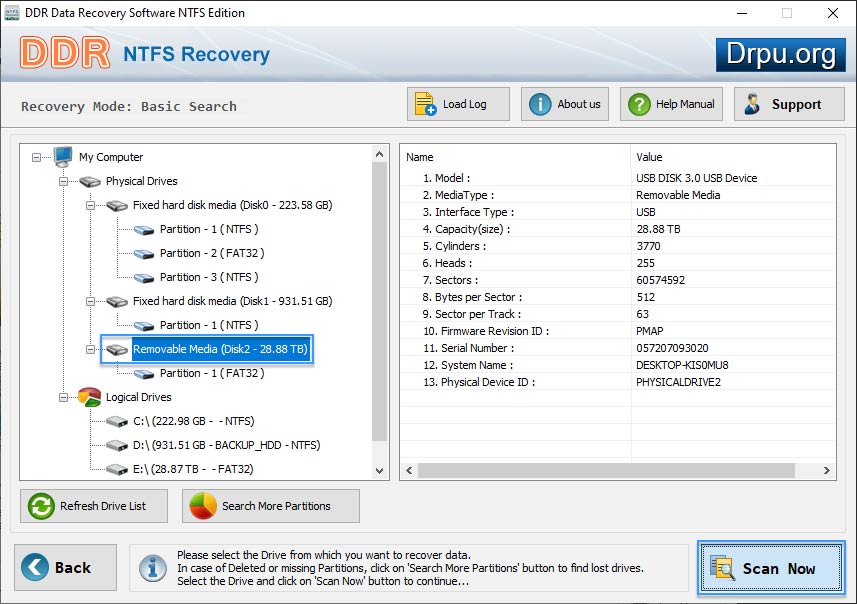Open the Help Manual
The image size is (857, 604).
[671, 104]
